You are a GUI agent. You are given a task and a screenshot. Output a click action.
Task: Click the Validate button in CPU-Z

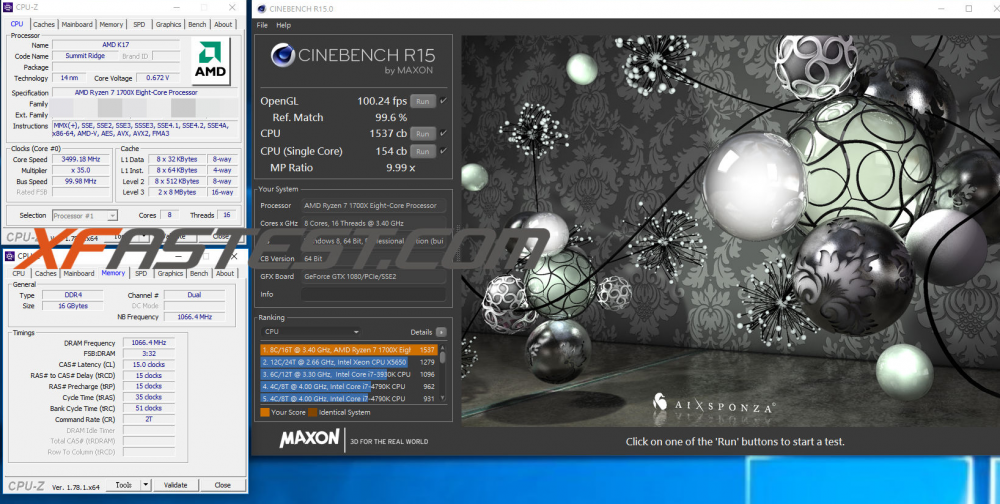coord(175,485)
